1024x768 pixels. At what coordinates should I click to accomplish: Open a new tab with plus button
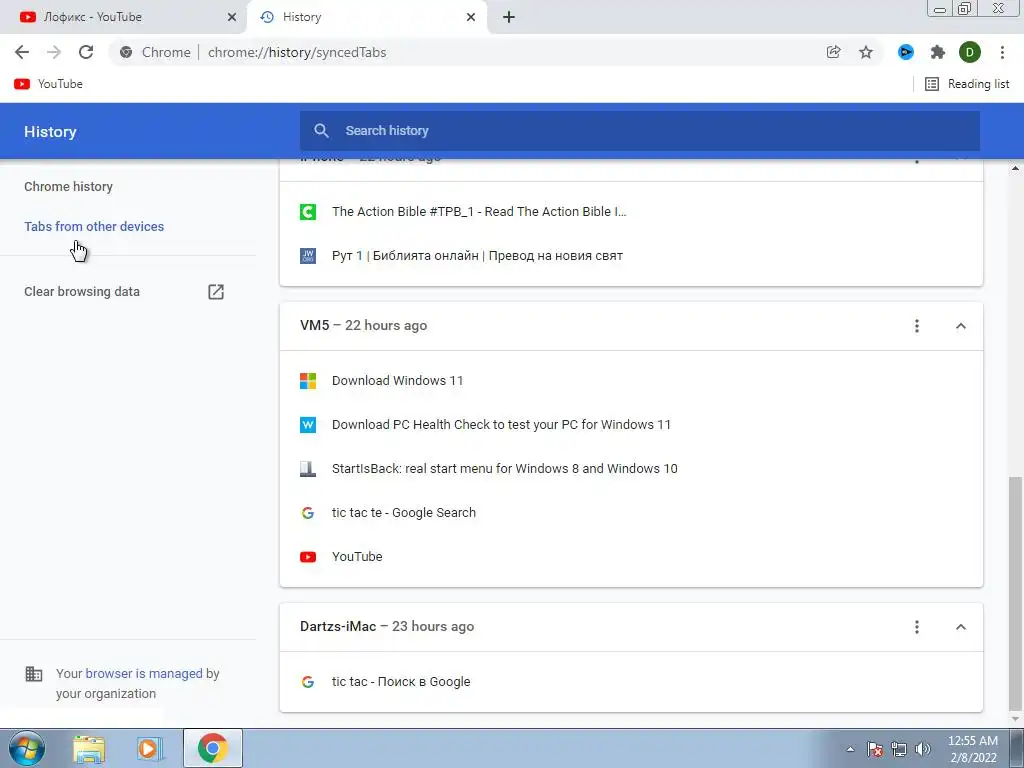click(x=509, y=17)
